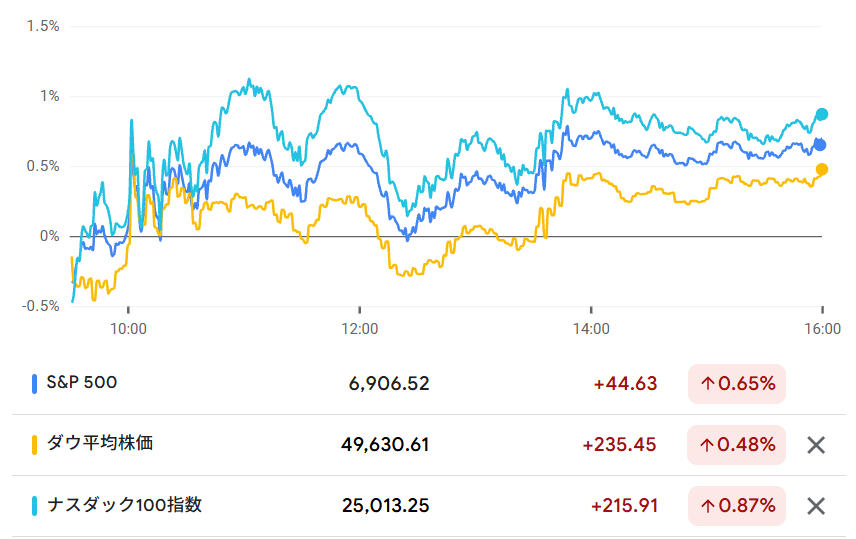This screenshot has width=856, height=539.
Task: Remove ナスダック100指数 using its X icon
Action: [x=816, y=506]
